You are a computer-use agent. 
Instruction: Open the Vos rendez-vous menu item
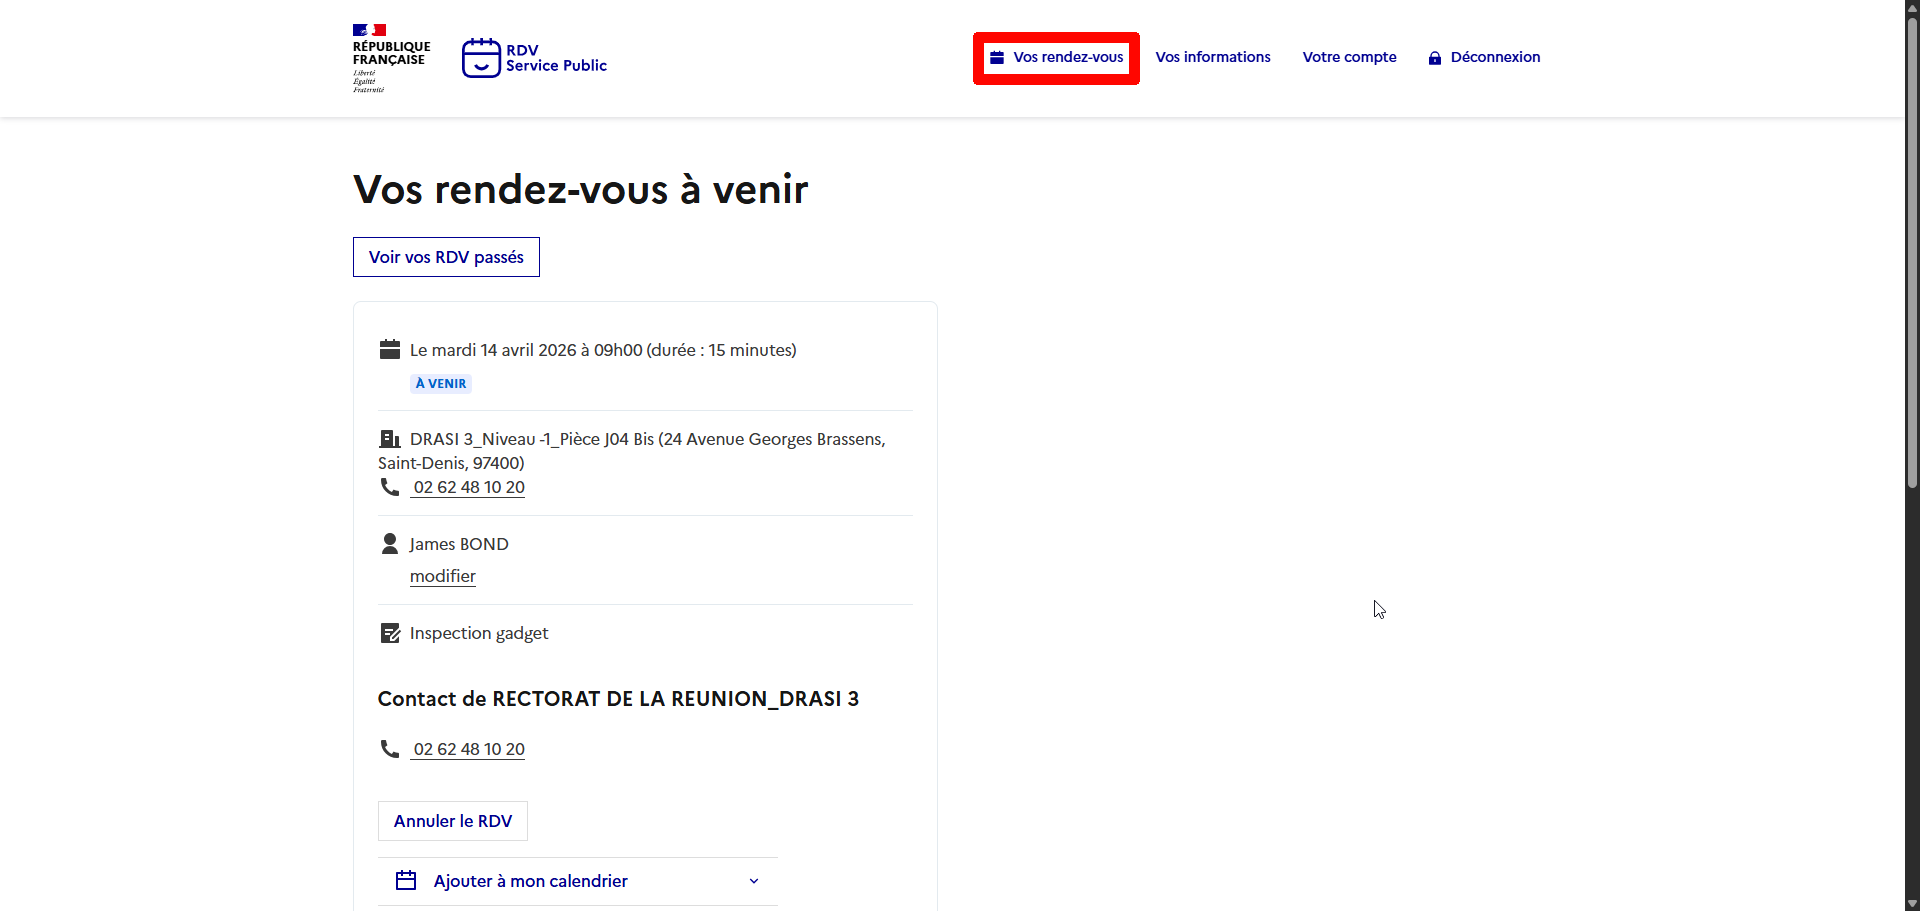click(x=1056, y=57)
